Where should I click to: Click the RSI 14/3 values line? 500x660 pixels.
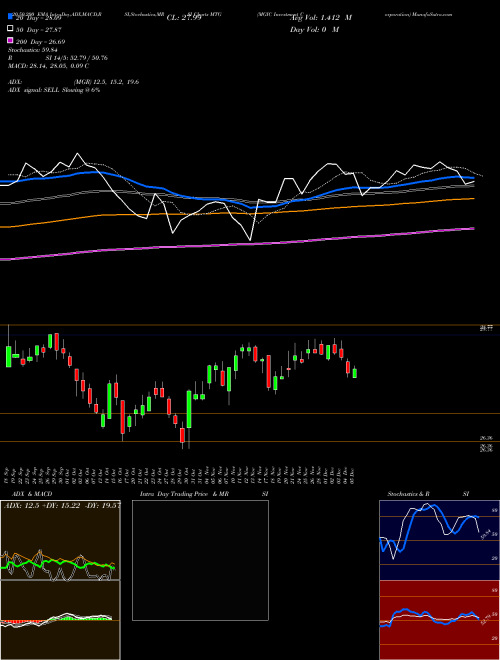click(x=58, y=58)
